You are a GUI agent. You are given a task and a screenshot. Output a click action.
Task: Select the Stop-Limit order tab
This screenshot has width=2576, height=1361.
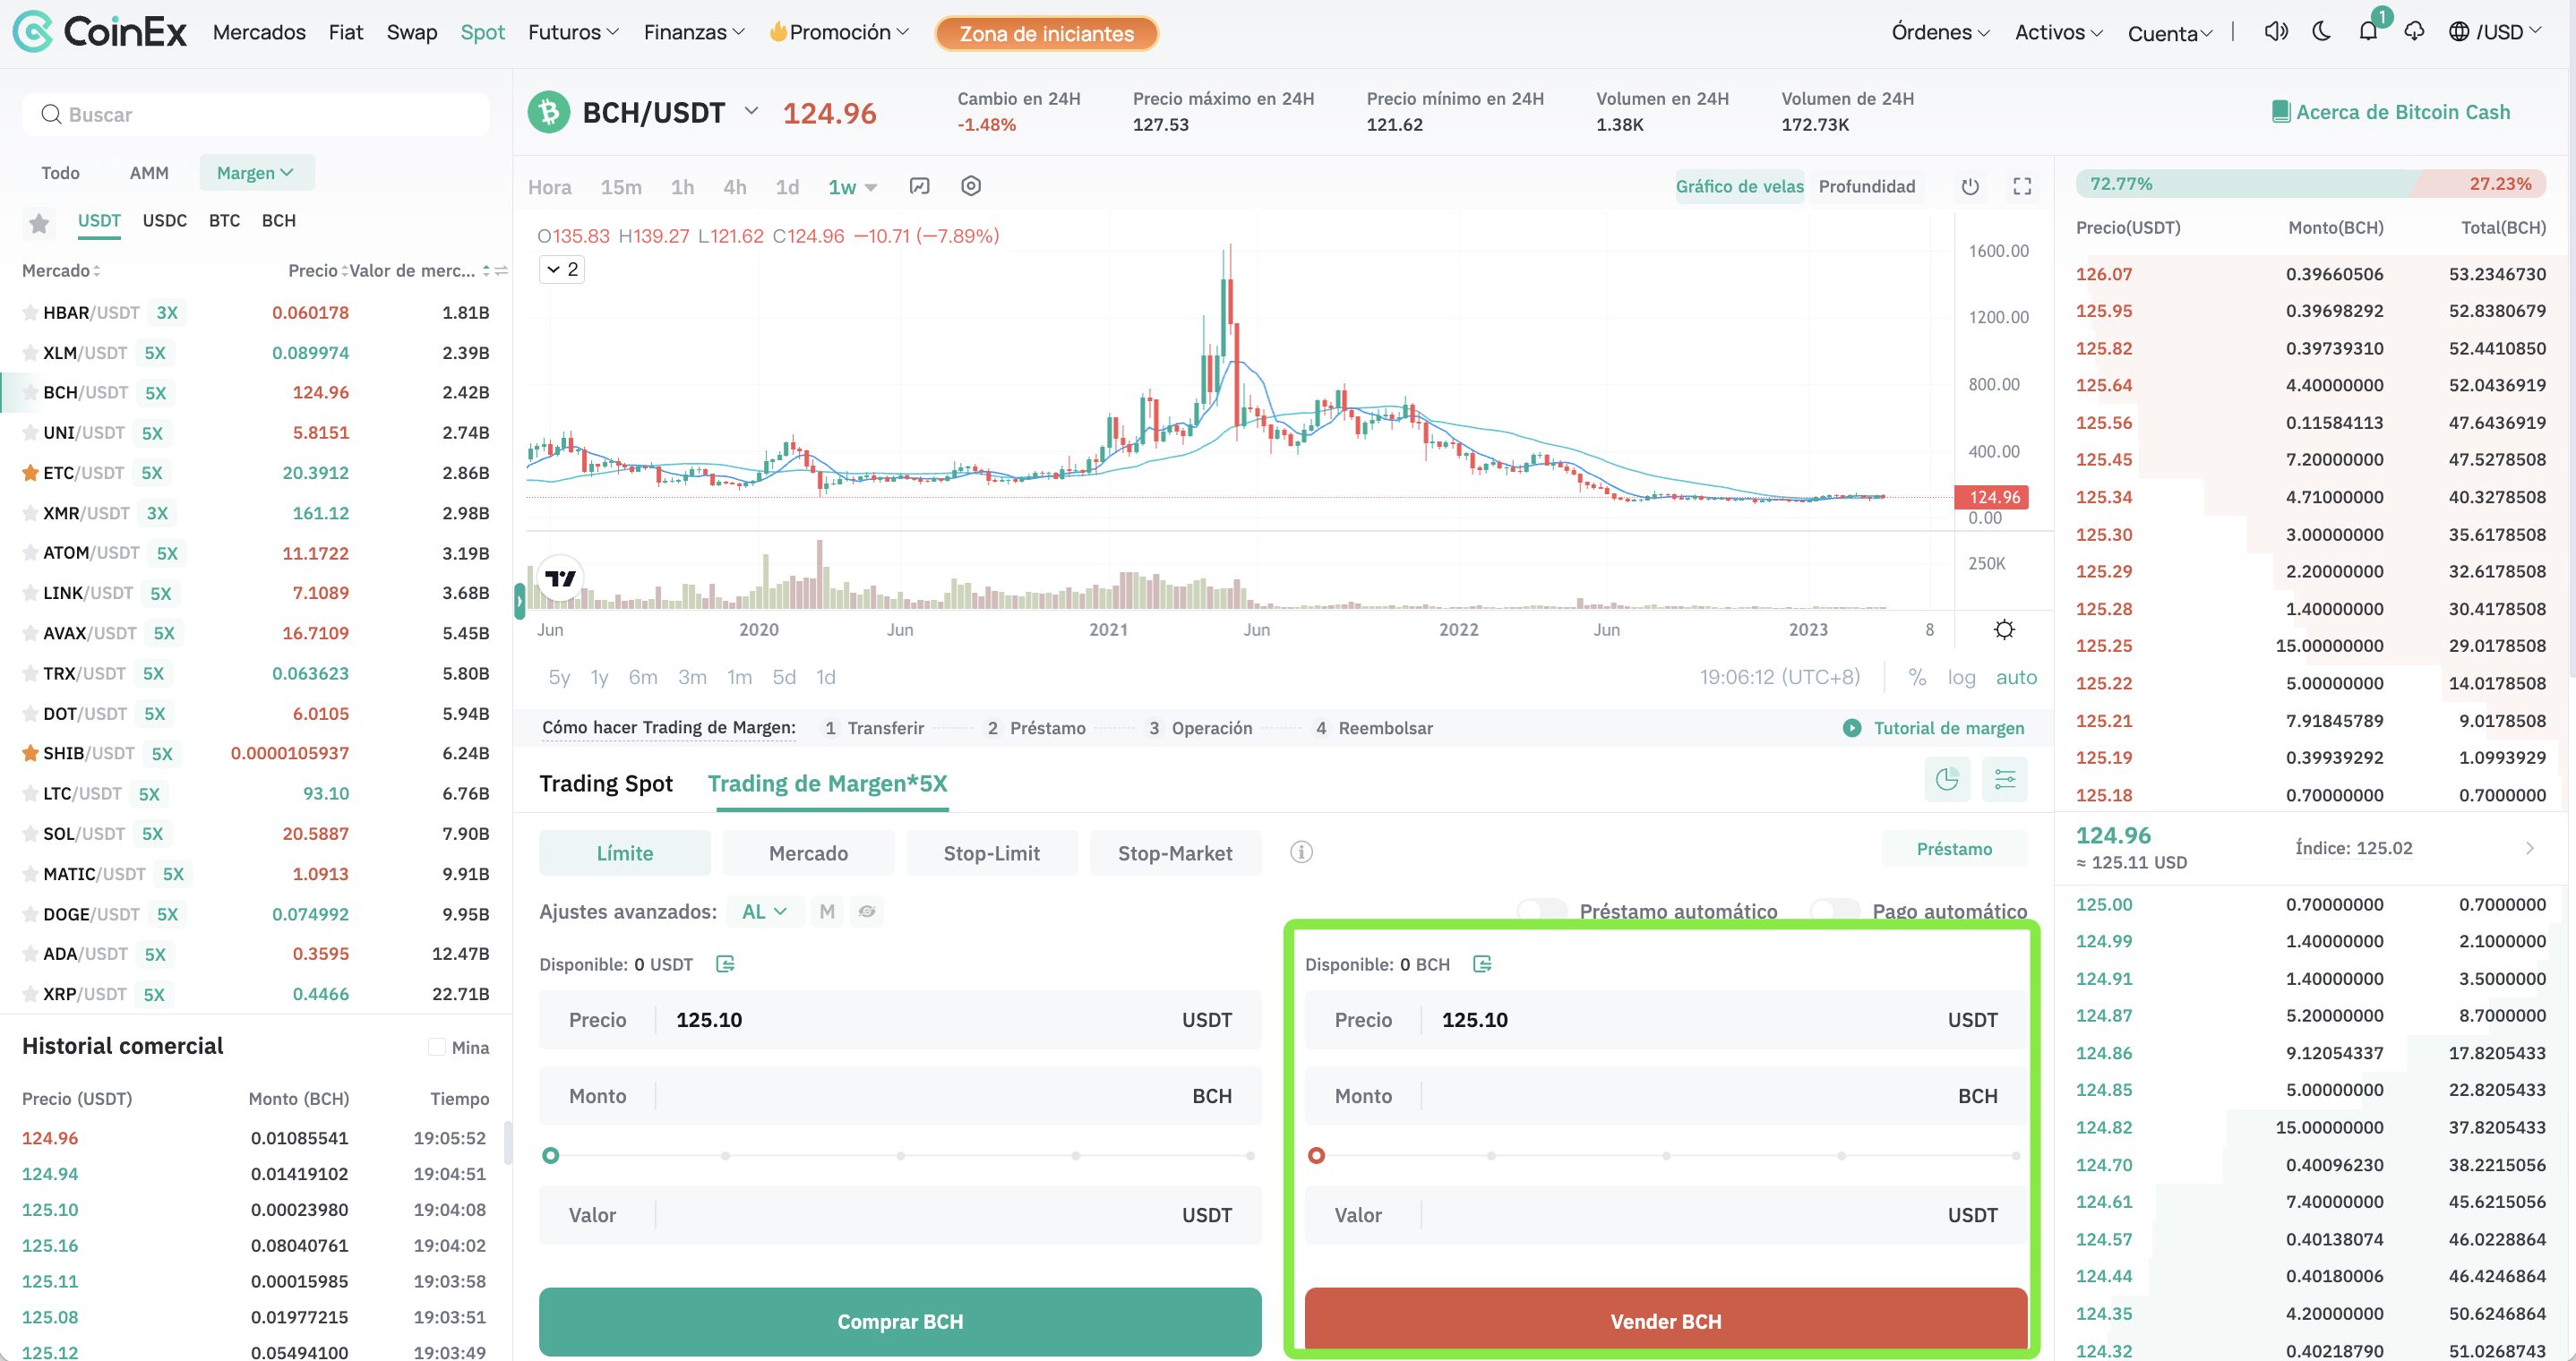(x=991, y=853)
